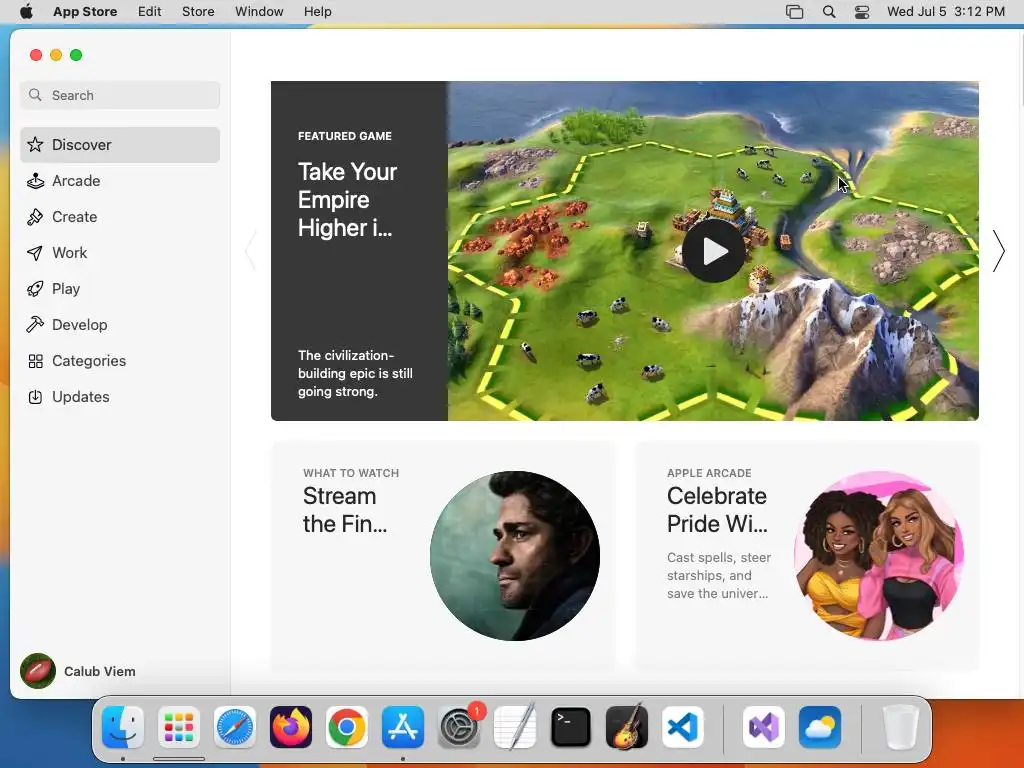Open the App Store menu
The width and height of the screenshot is (1024, 768).
point(85,12)
